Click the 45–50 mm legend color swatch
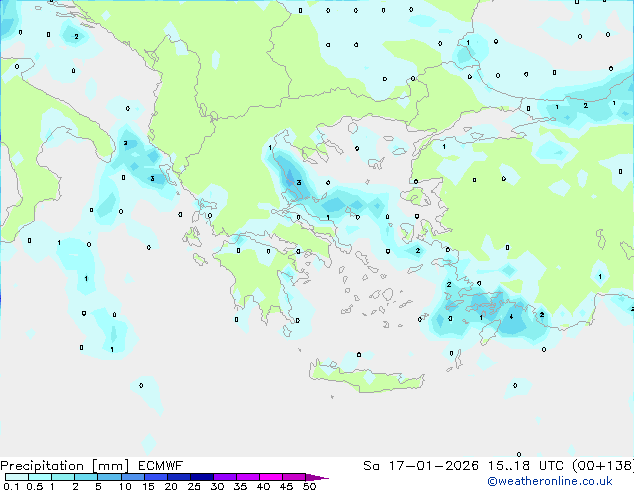The width and height of the screenshot is (634, 490). [x=294, y=477]
